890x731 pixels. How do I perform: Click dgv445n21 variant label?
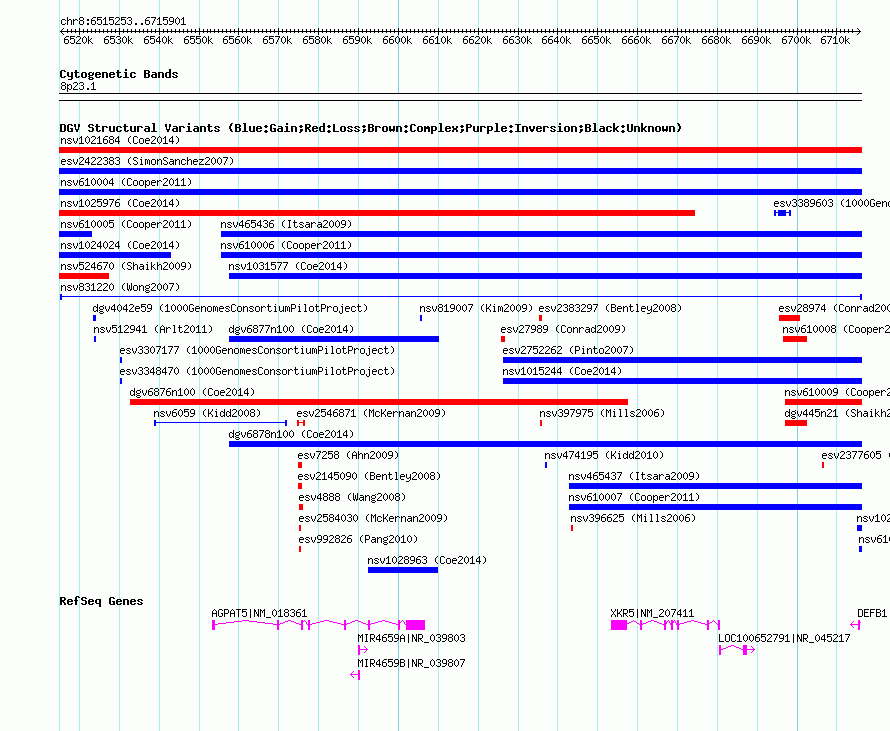(x=837, y=413)
